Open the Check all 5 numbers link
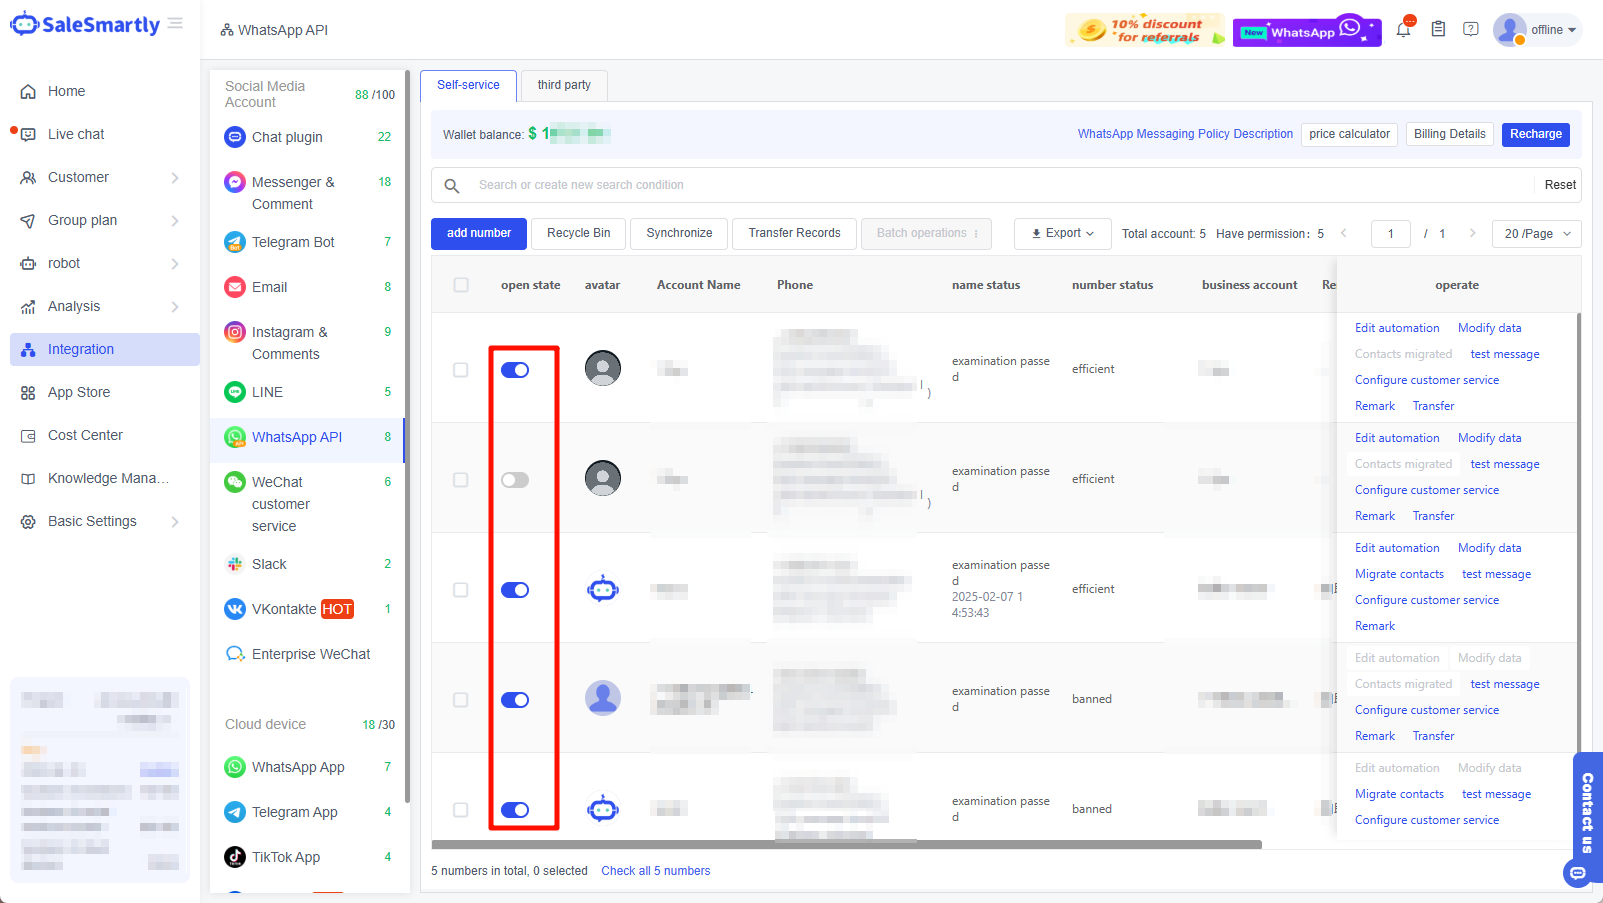This screenshot has height=903, width=1603. point(655,870)
